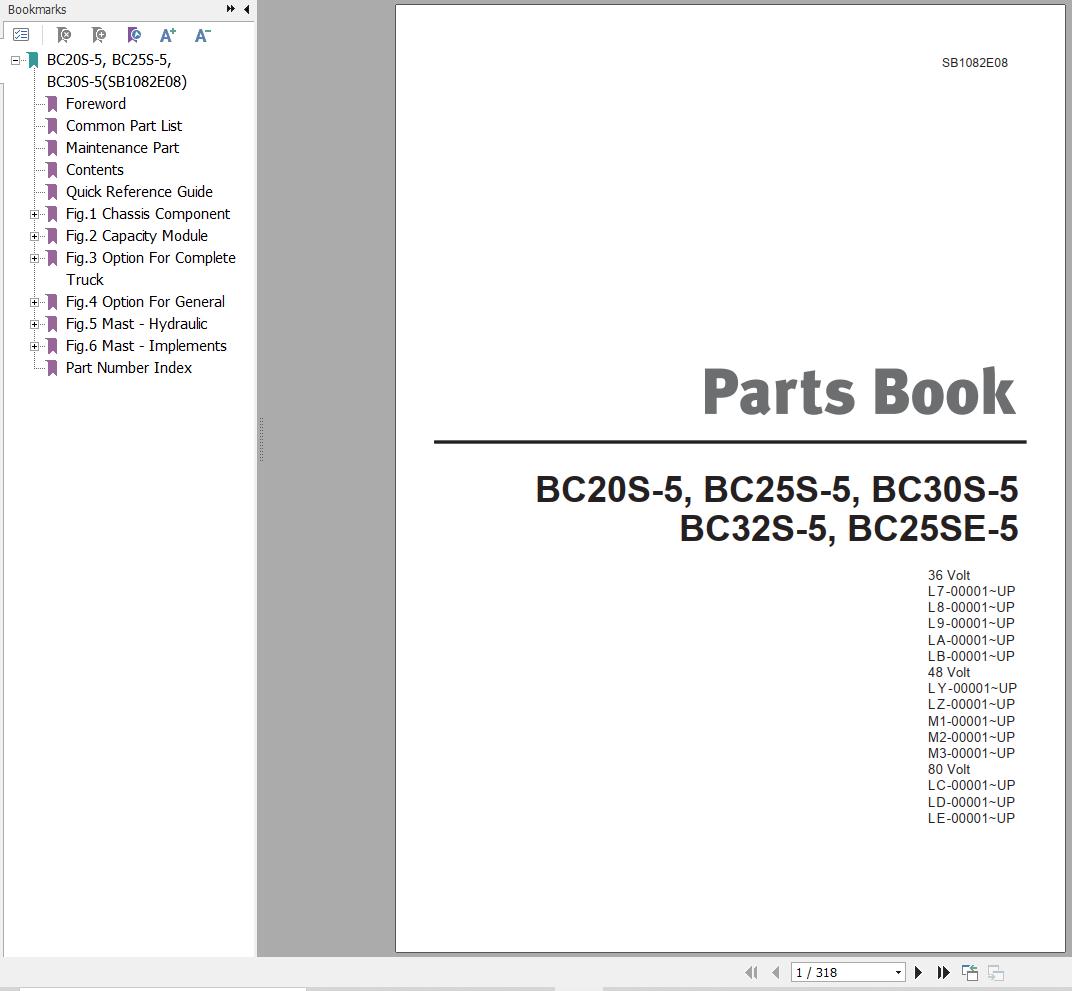Open the Contents bookmark
The image size is (1072, 991).
pos(94,169)
